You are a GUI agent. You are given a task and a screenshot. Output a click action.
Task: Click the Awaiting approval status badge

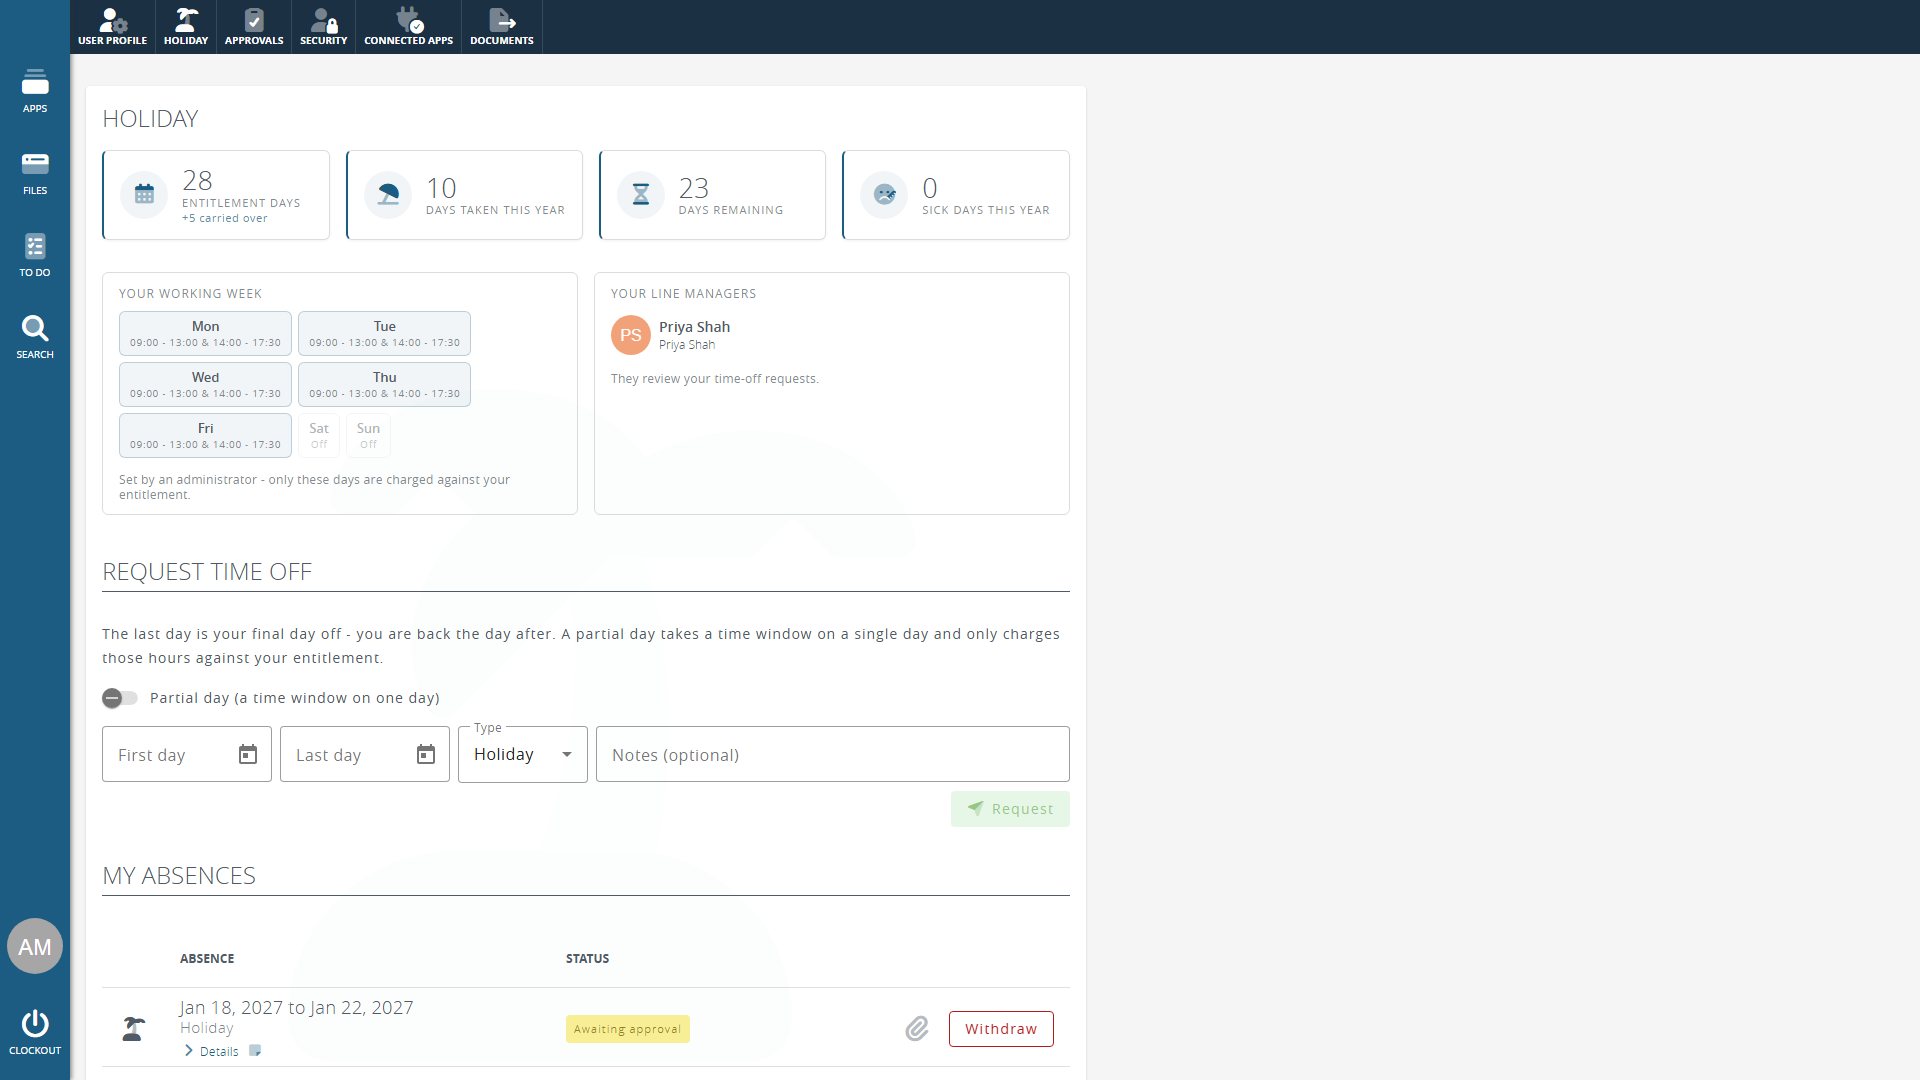coord(627,1029)
